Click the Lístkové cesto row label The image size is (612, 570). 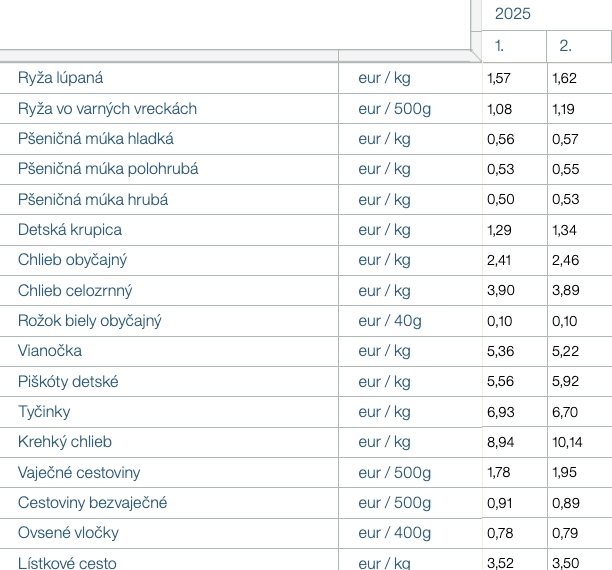click(67, 562)
